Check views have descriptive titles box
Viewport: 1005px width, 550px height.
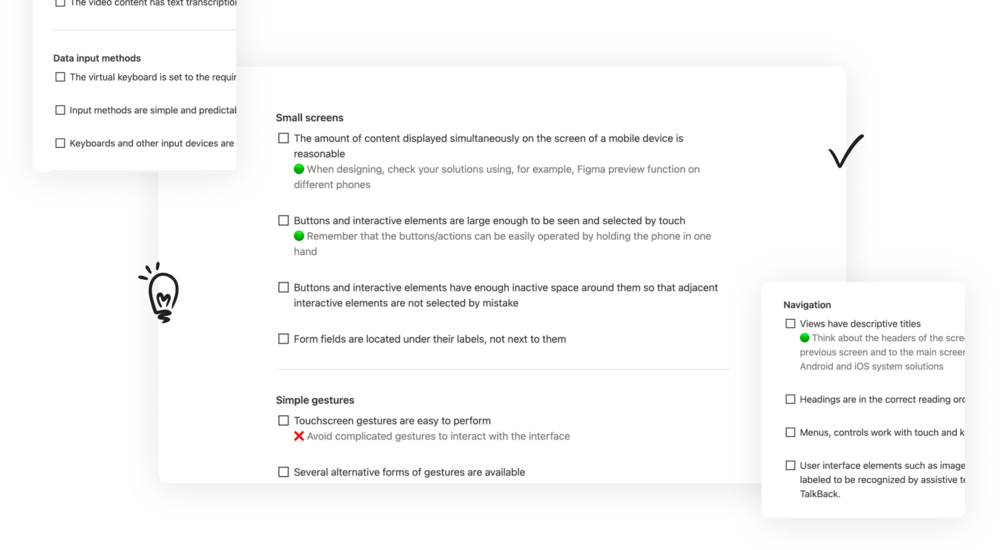coord(790,324)
